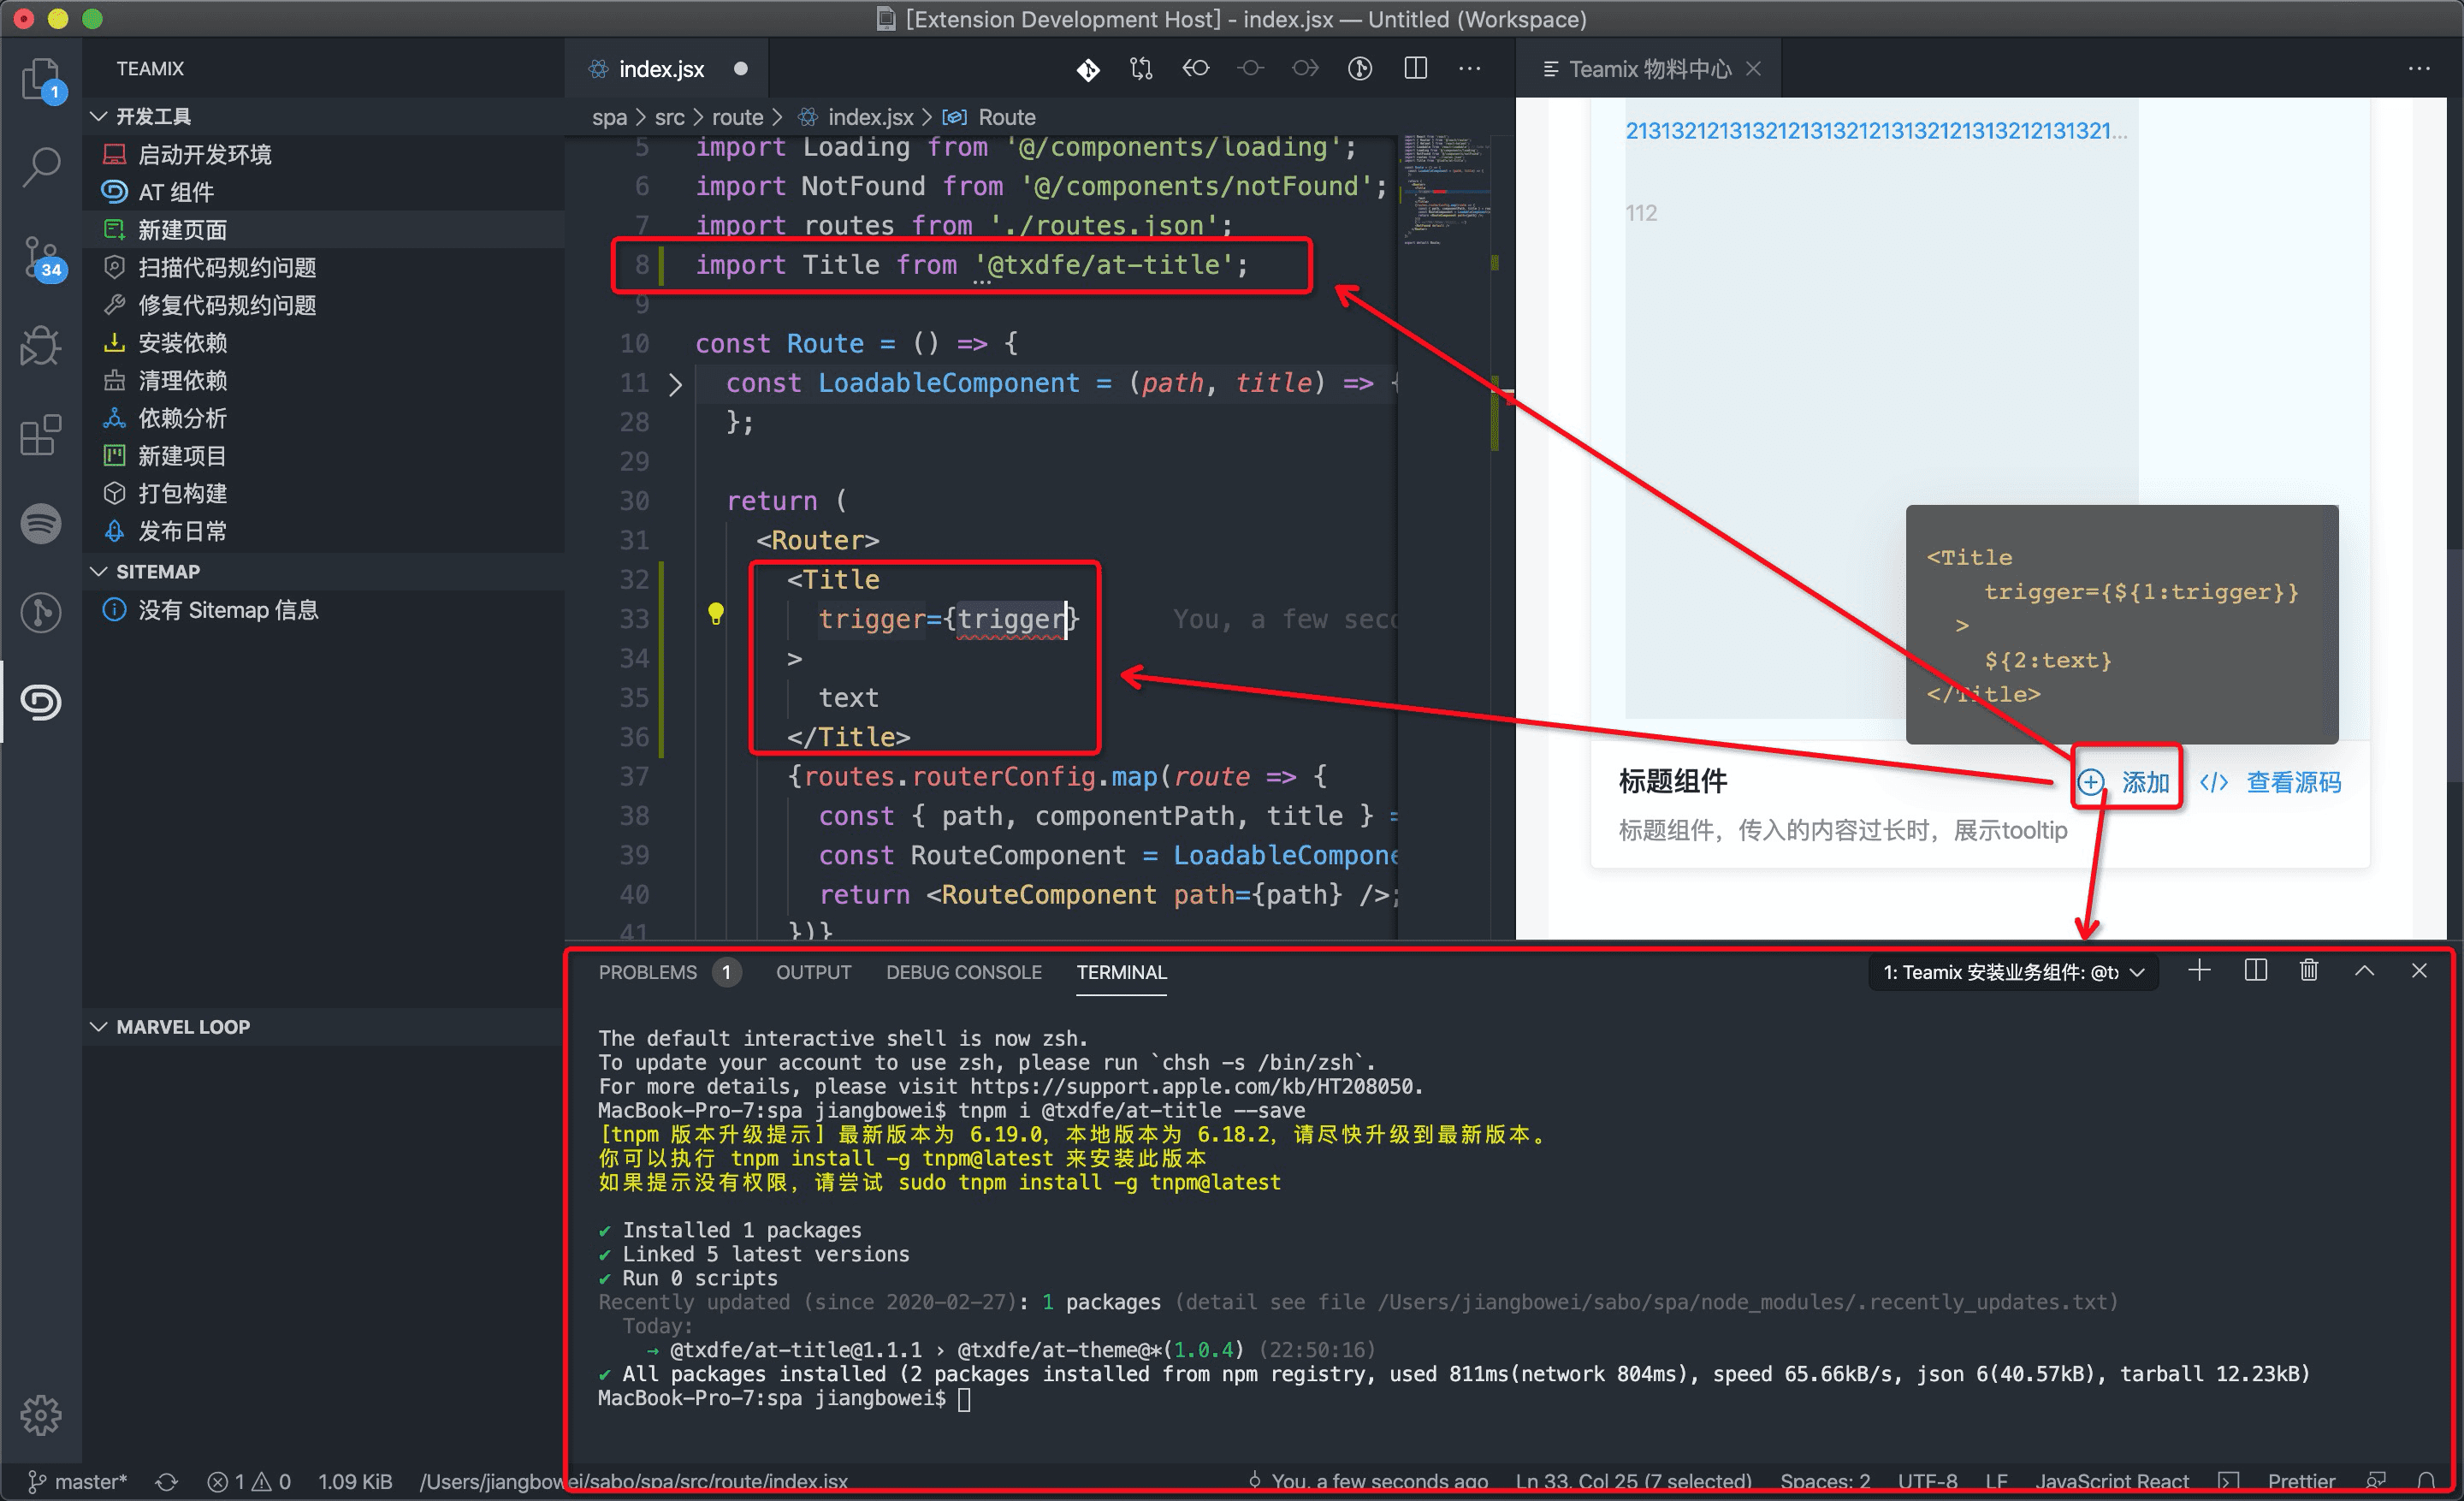
Task: Click the src breadcrumb segment
Action: pos(670,117)
